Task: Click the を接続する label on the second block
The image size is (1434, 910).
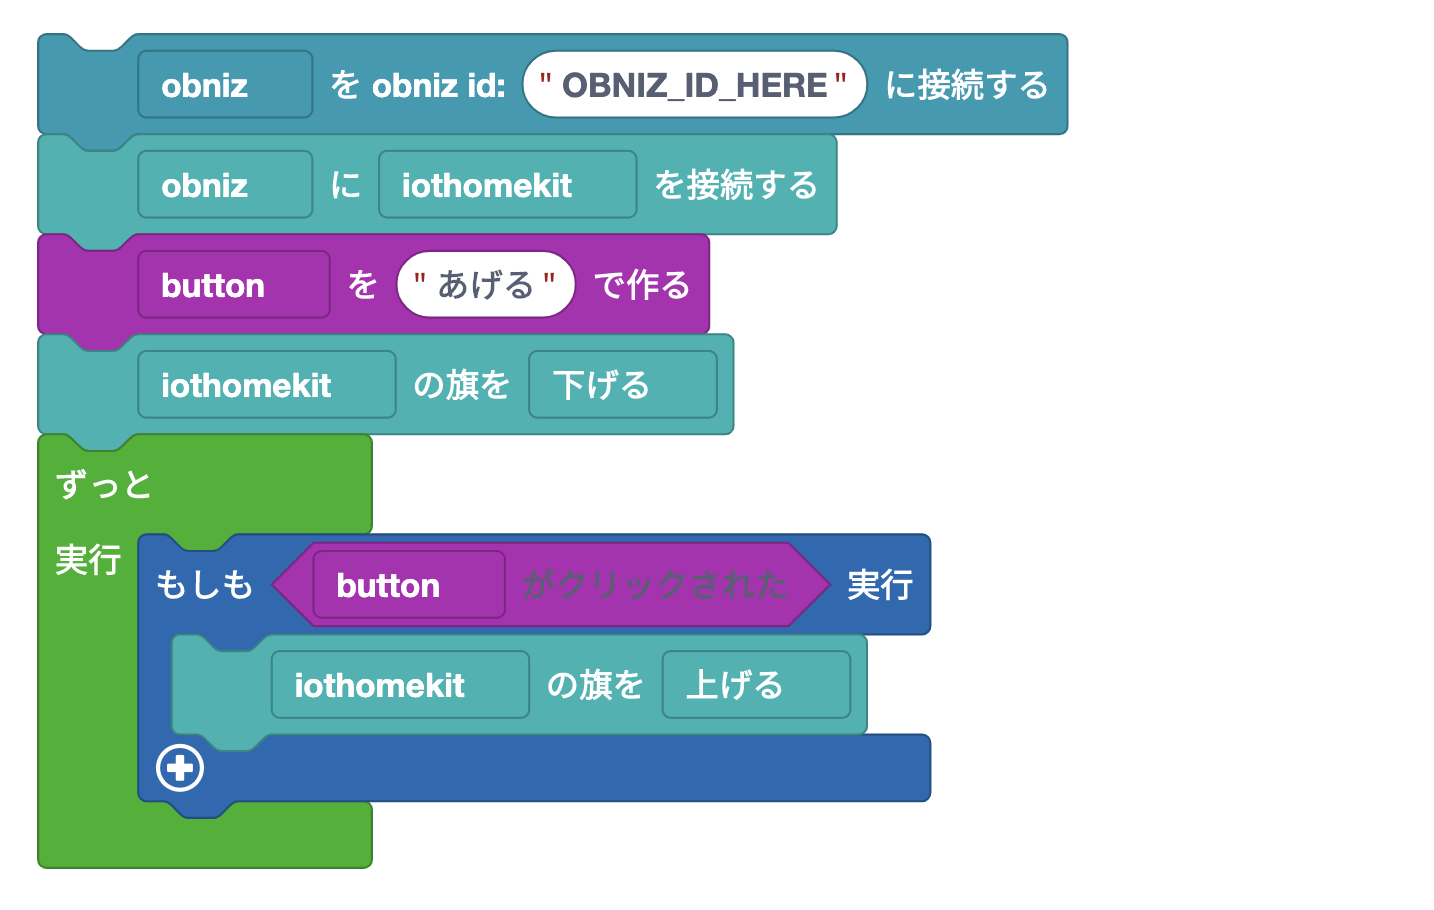Action: point(735,185)
